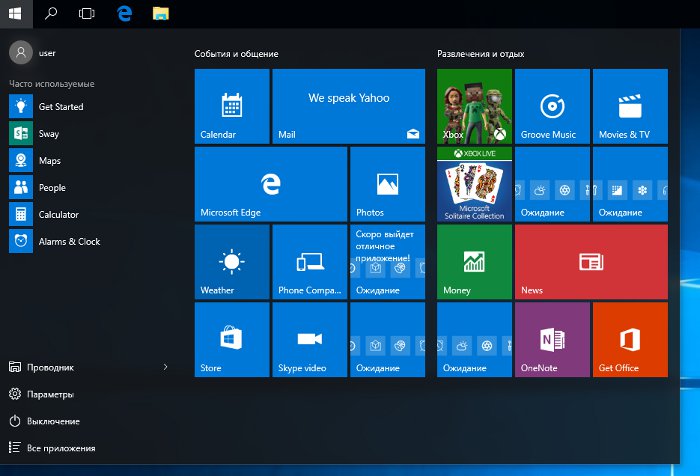Image resolution: width=700 pixels, height=476 pixels.
Task: Open Параметры (Settings)
Action: [41, 394]
